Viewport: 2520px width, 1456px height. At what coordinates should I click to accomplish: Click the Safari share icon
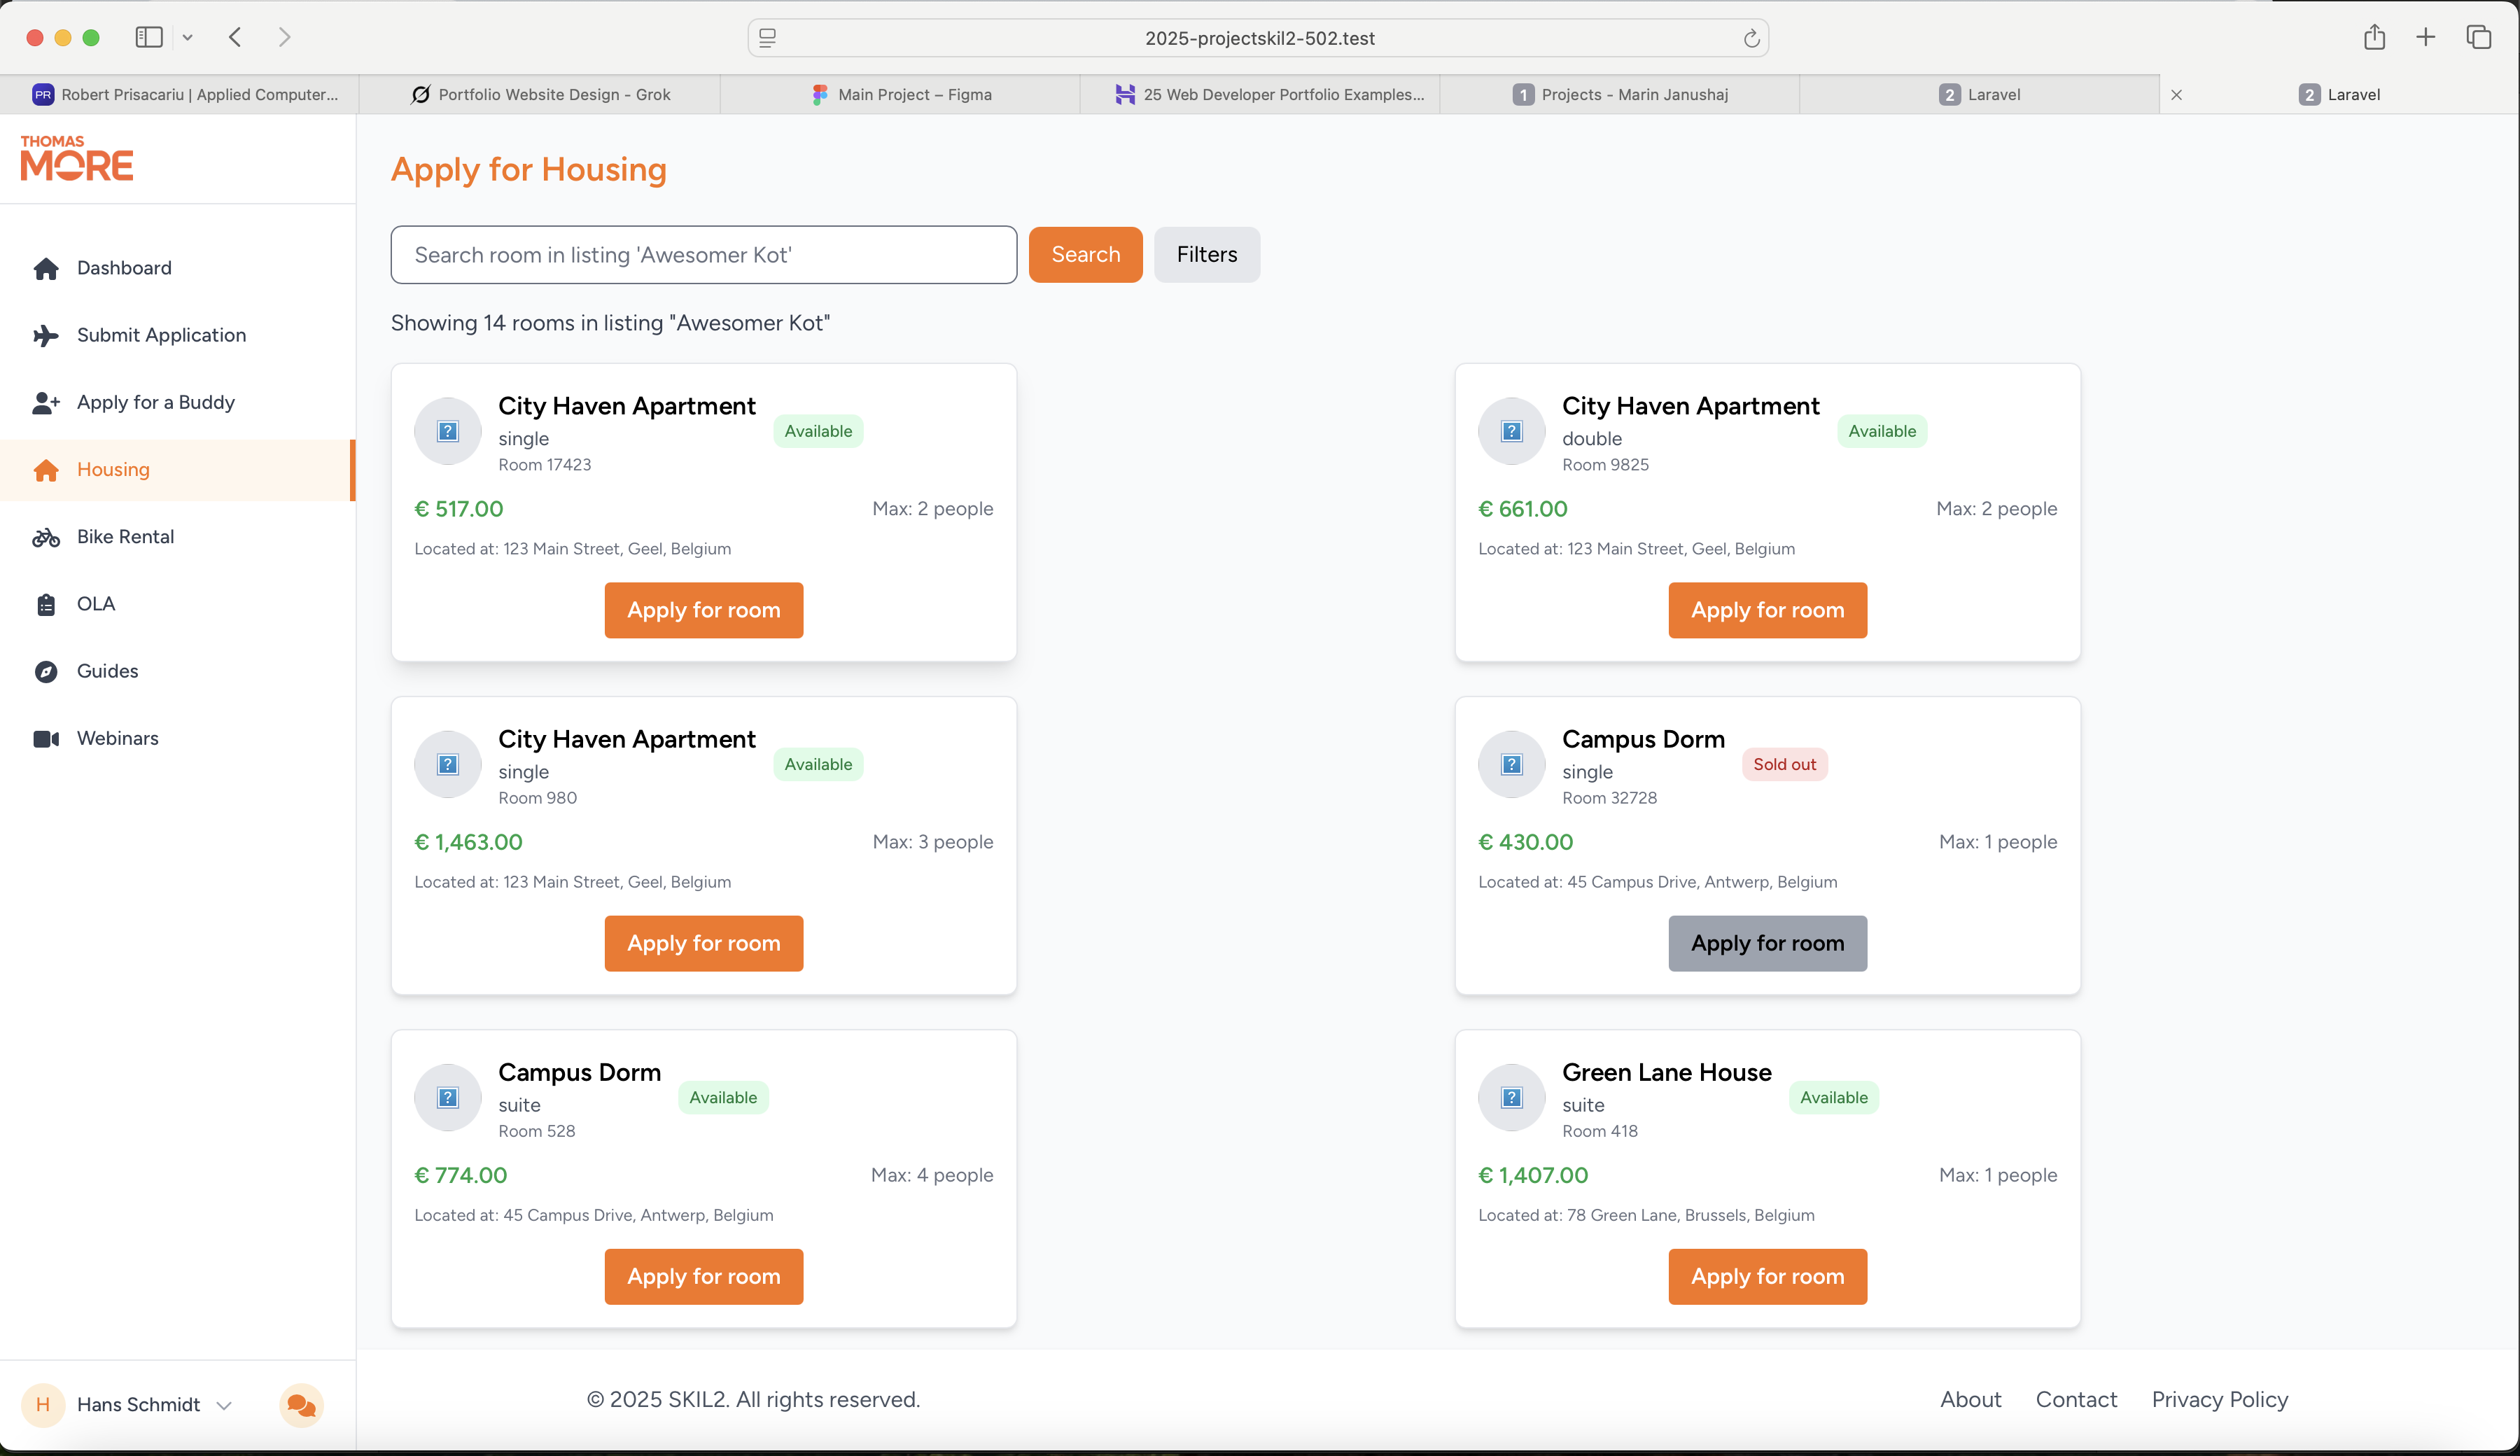(2374, 37)
